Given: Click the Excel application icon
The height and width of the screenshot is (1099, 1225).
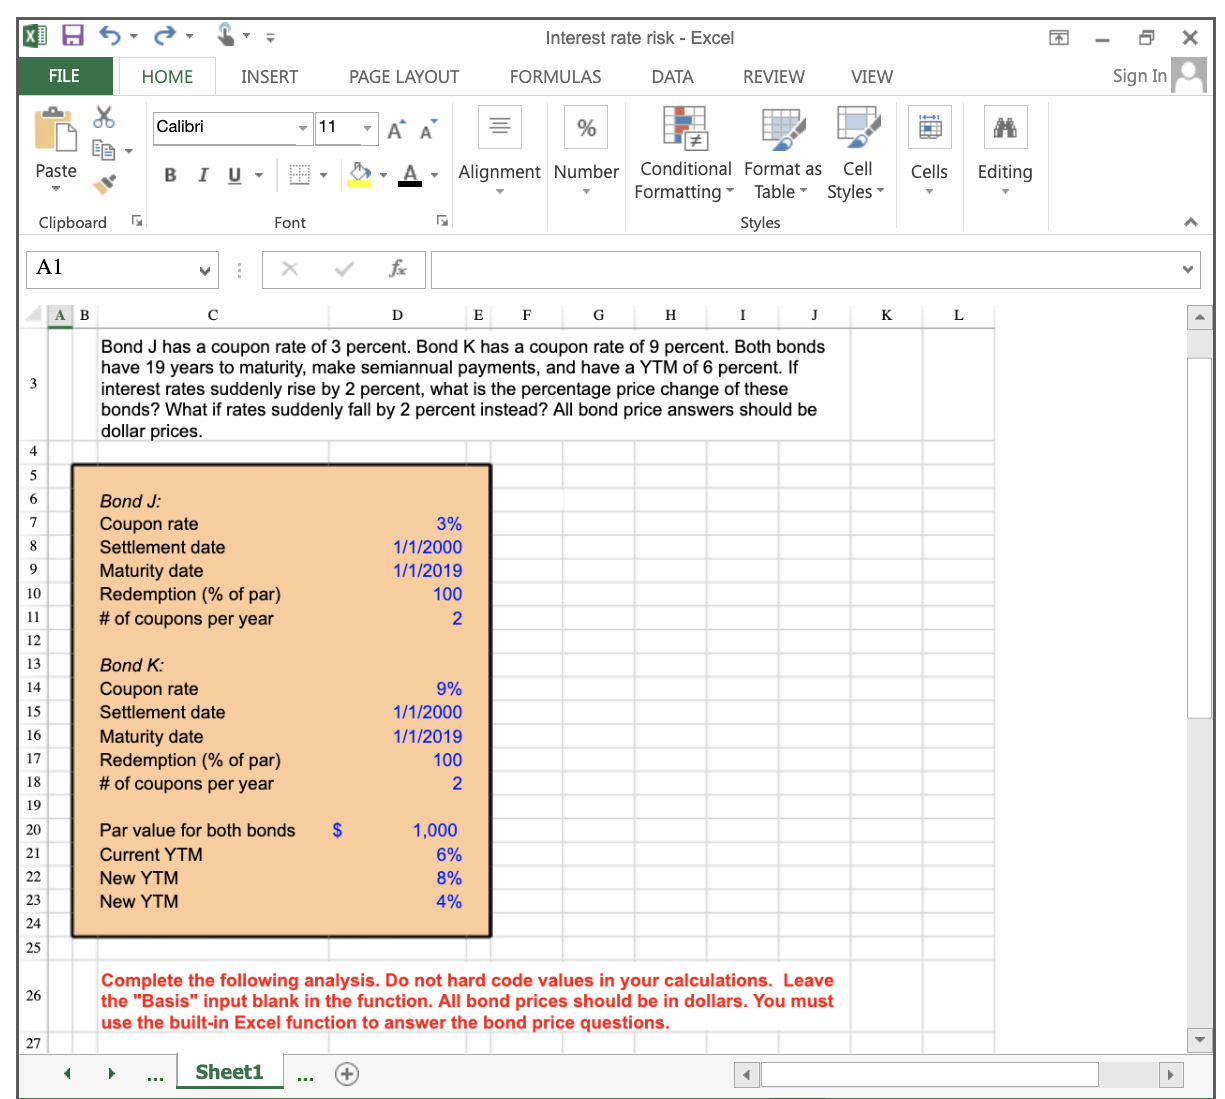Looking at the screenshot, I should click(x=35, y=37).
